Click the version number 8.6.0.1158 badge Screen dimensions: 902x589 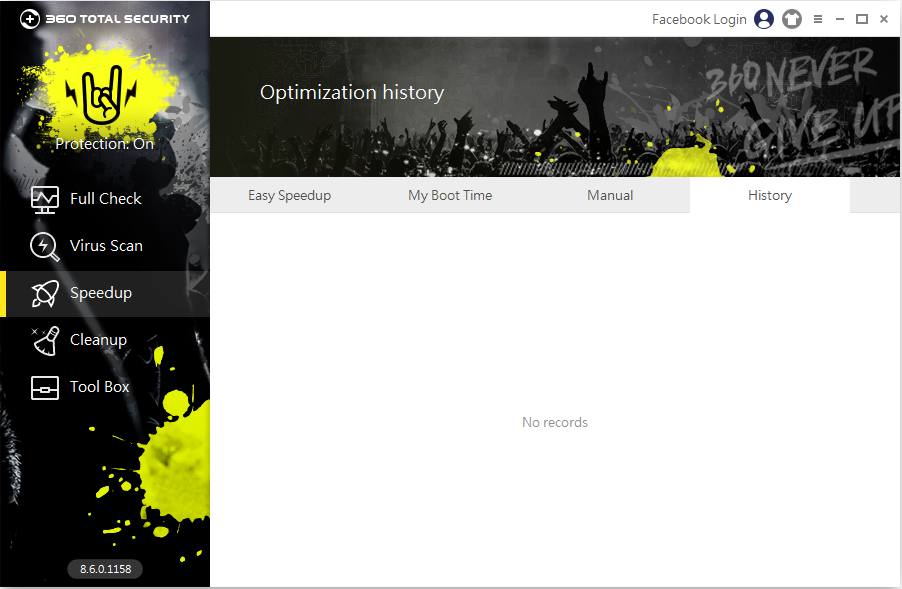105,569
